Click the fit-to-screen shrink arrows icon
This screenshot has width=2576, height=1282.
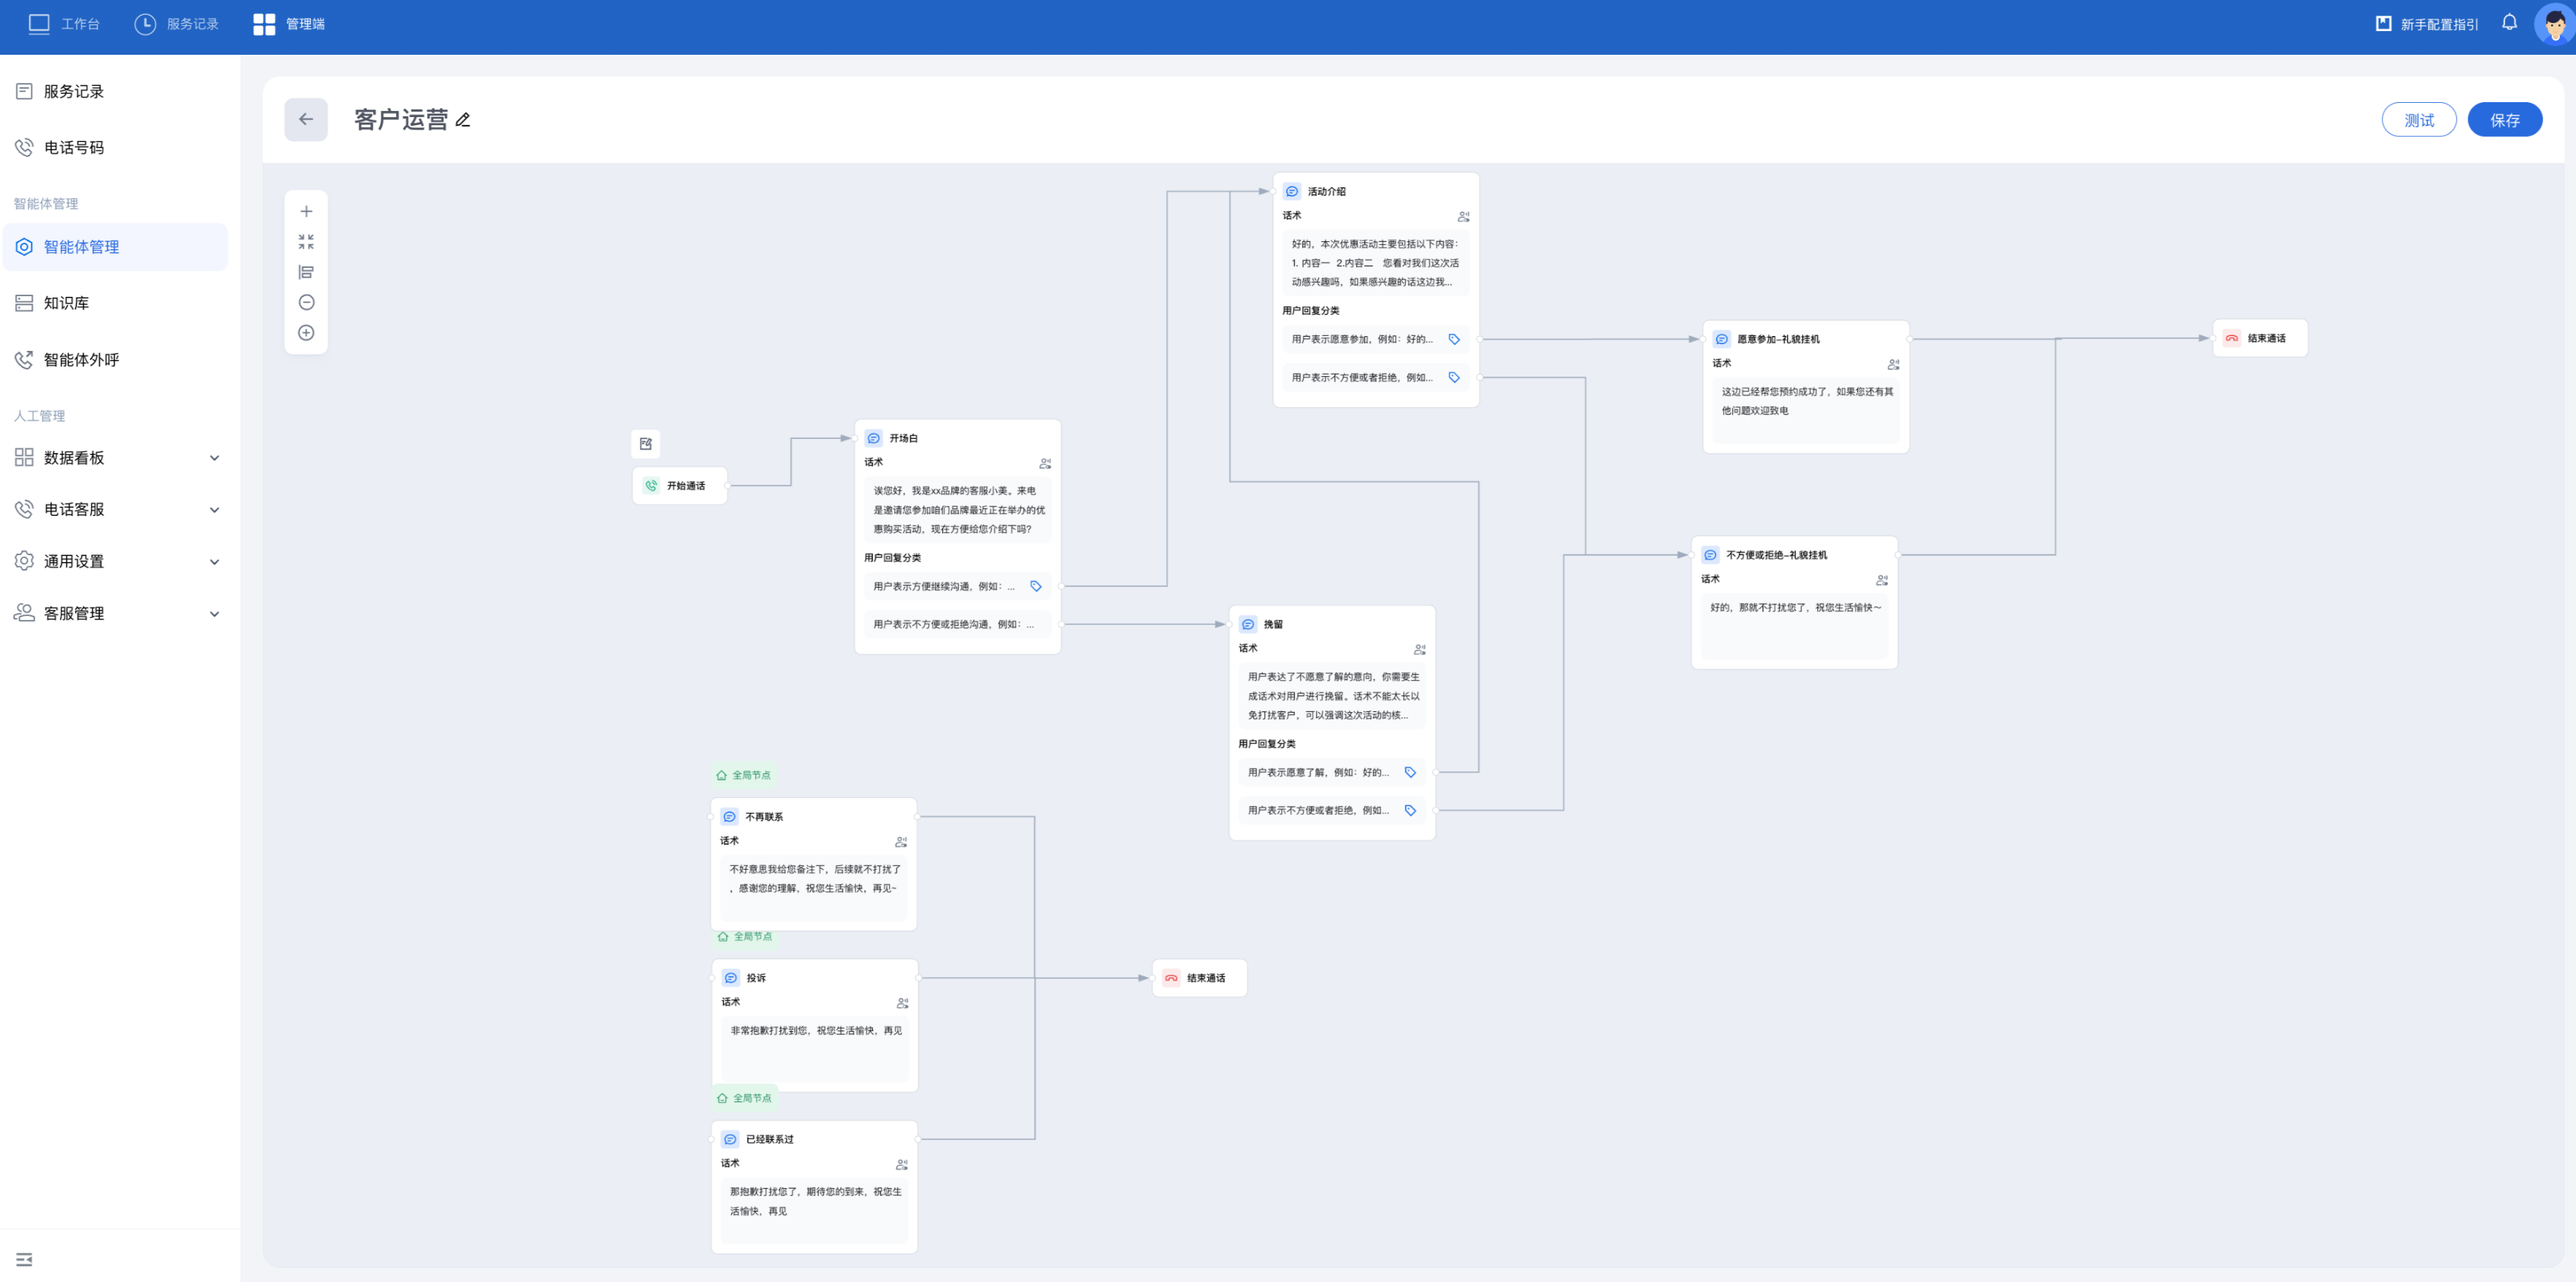306,242
